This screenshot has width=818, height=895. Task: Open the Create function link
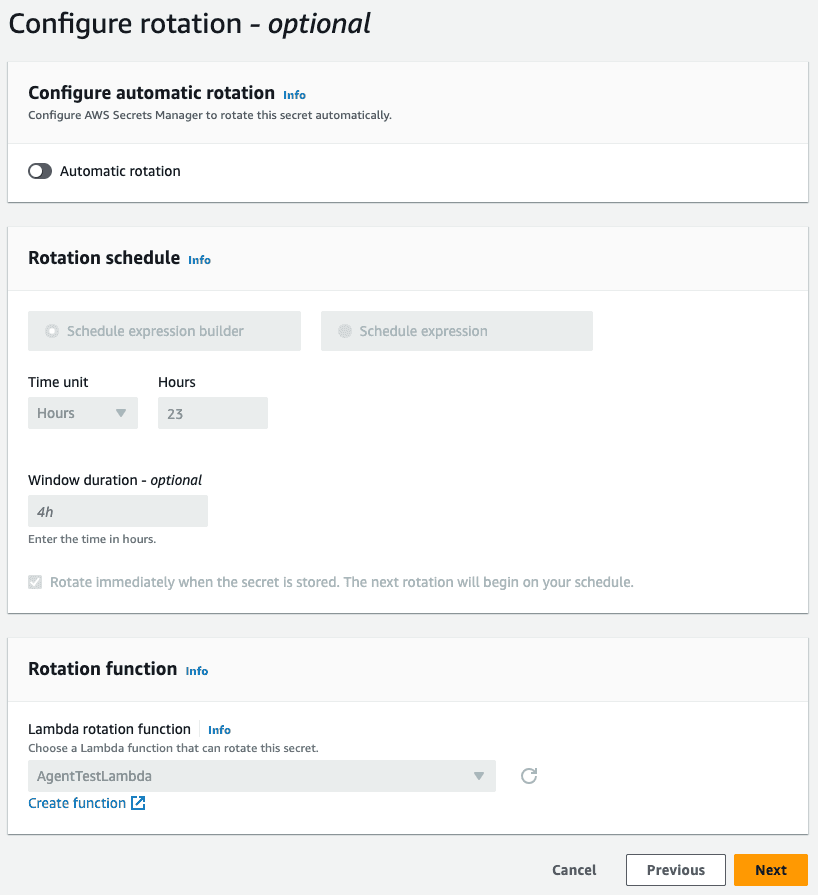(x=77, y=803)
